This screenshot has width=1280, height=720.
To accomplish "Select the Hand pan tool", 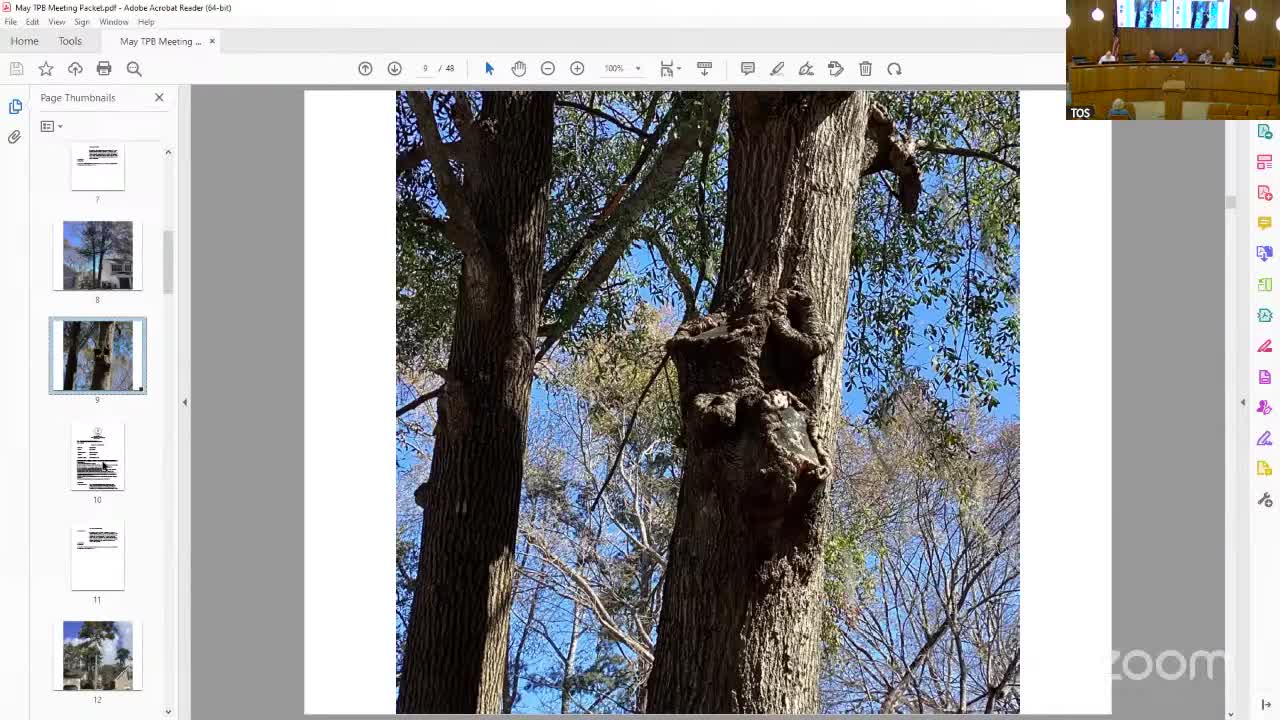I will [518, 69].
